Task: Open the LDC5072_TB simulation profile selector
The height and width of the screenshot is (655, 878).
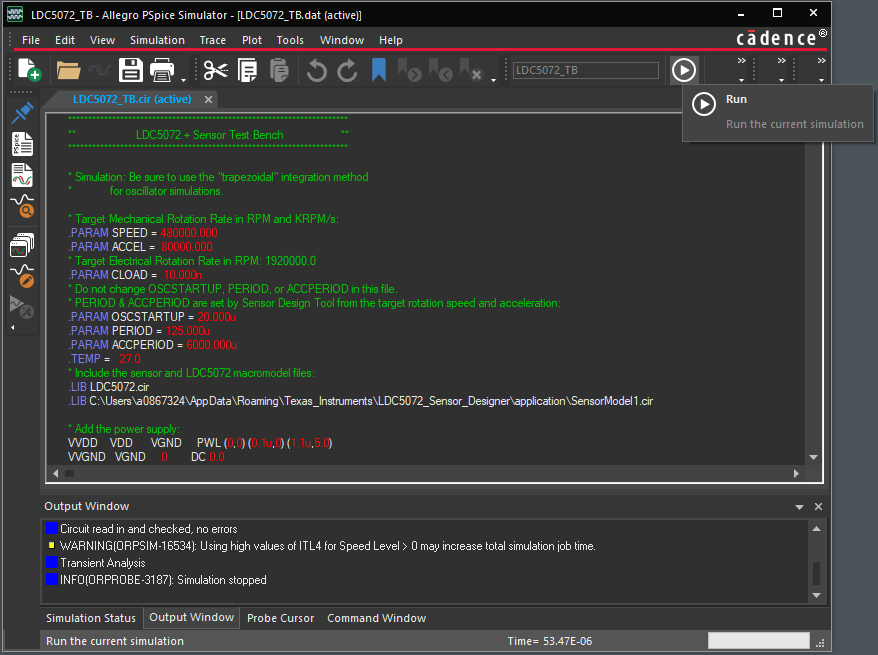Action: tap(585, 71)
